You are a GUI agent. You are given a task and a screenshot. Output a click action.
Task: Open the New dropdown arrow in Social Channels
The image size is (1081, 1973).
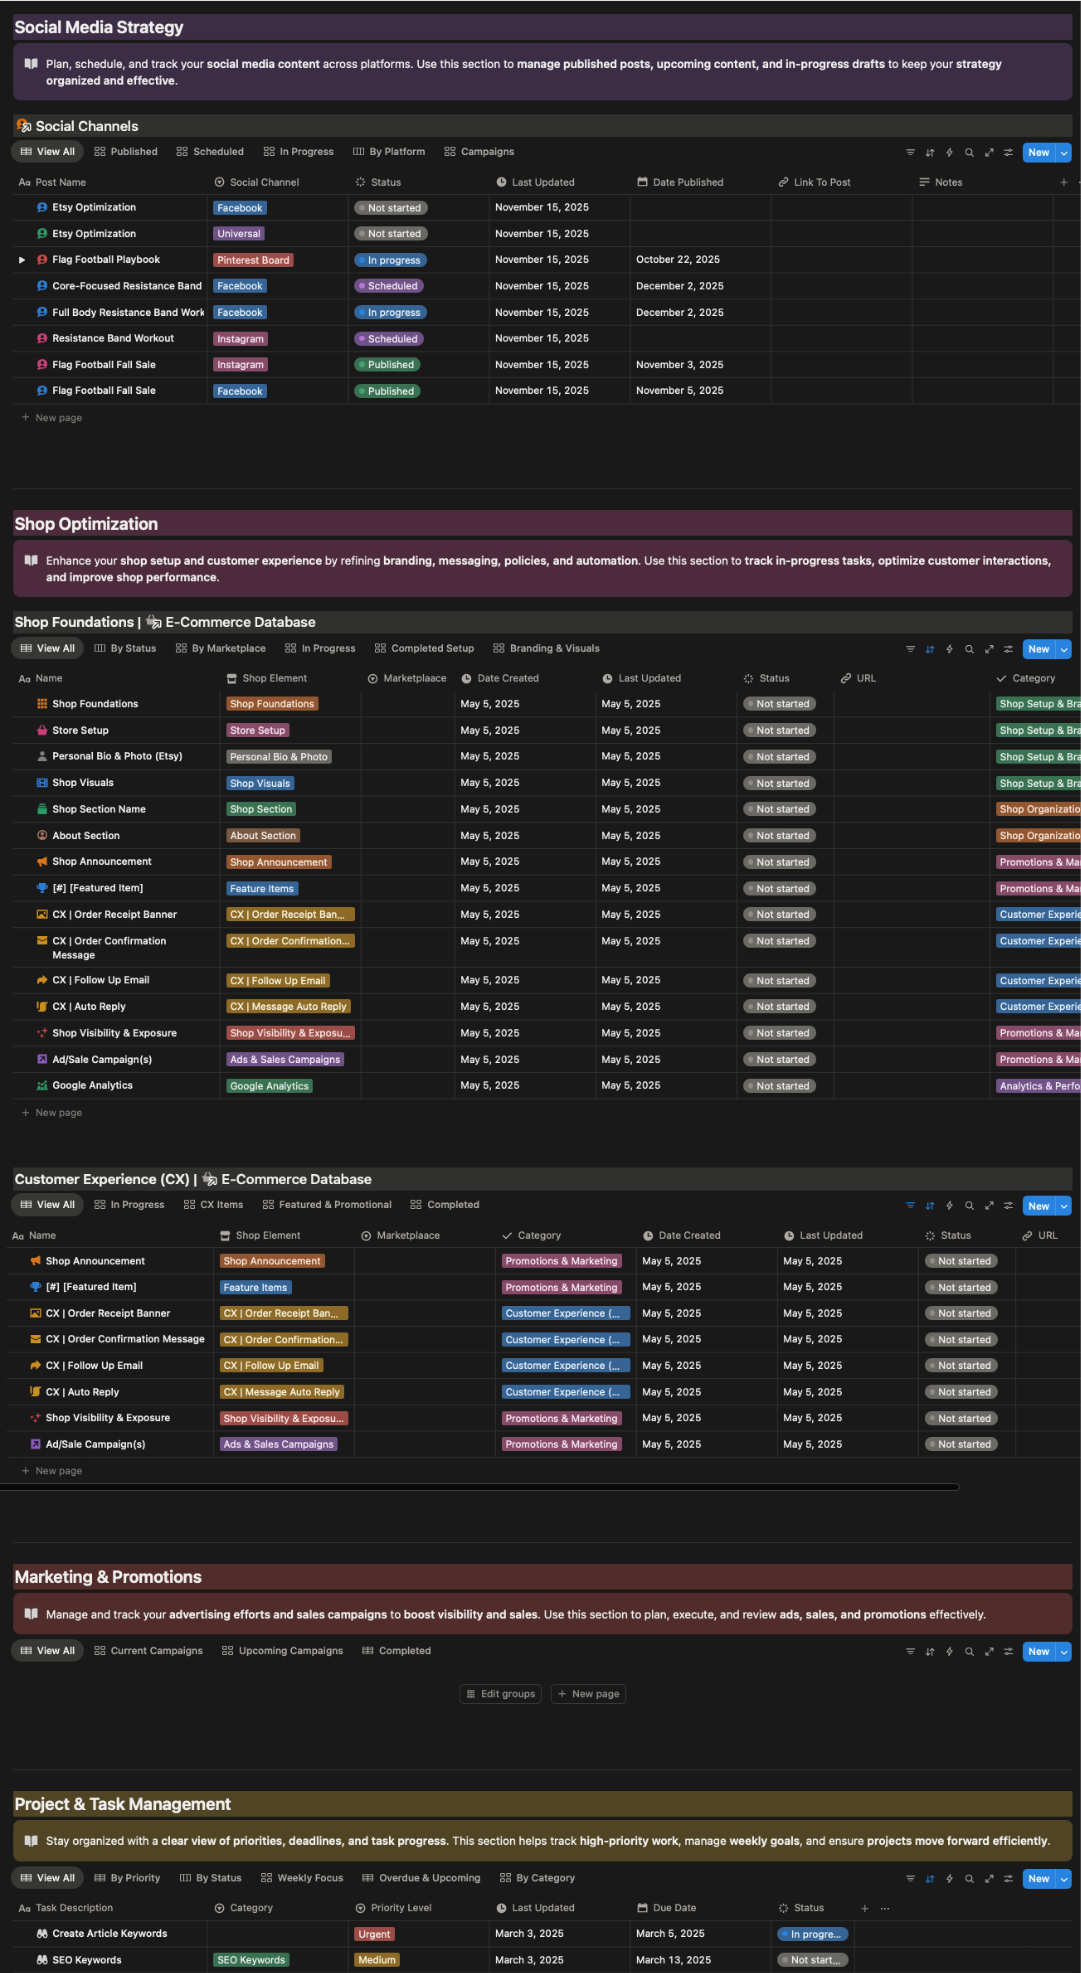(x=1064, y=153)
